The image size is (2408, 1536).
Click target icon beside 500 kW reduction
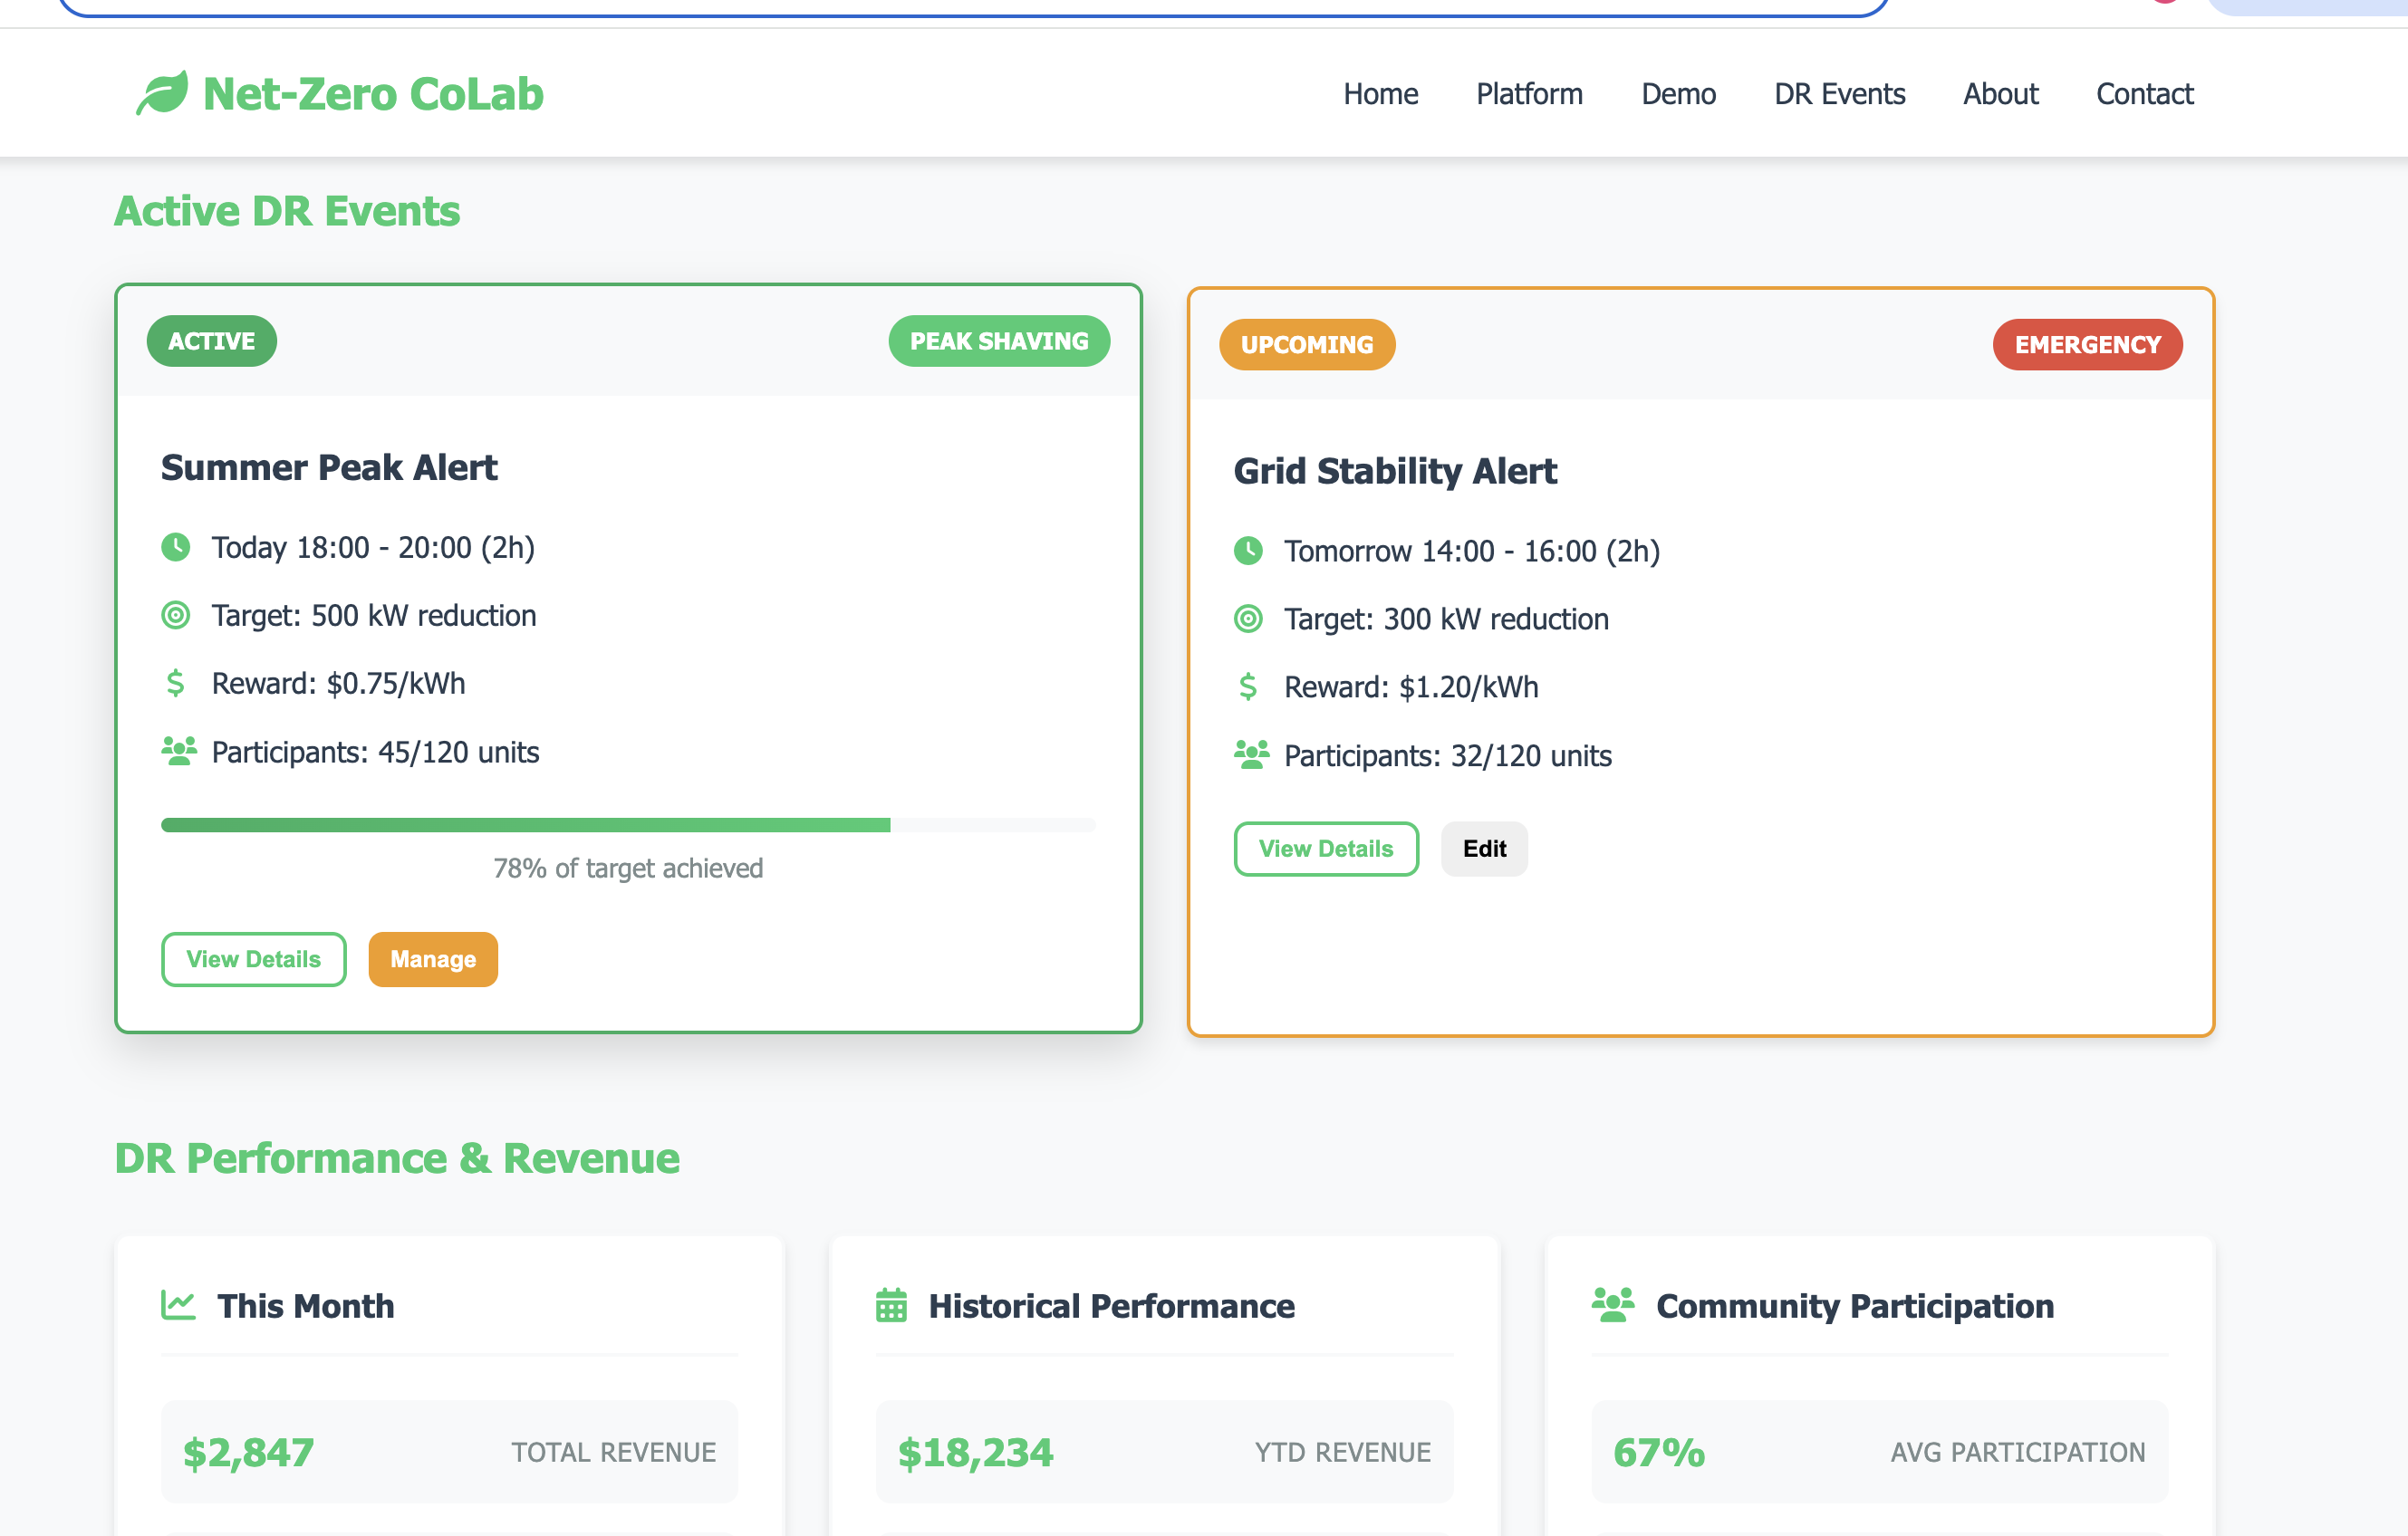pyautogui.click(x=176, y=615)
